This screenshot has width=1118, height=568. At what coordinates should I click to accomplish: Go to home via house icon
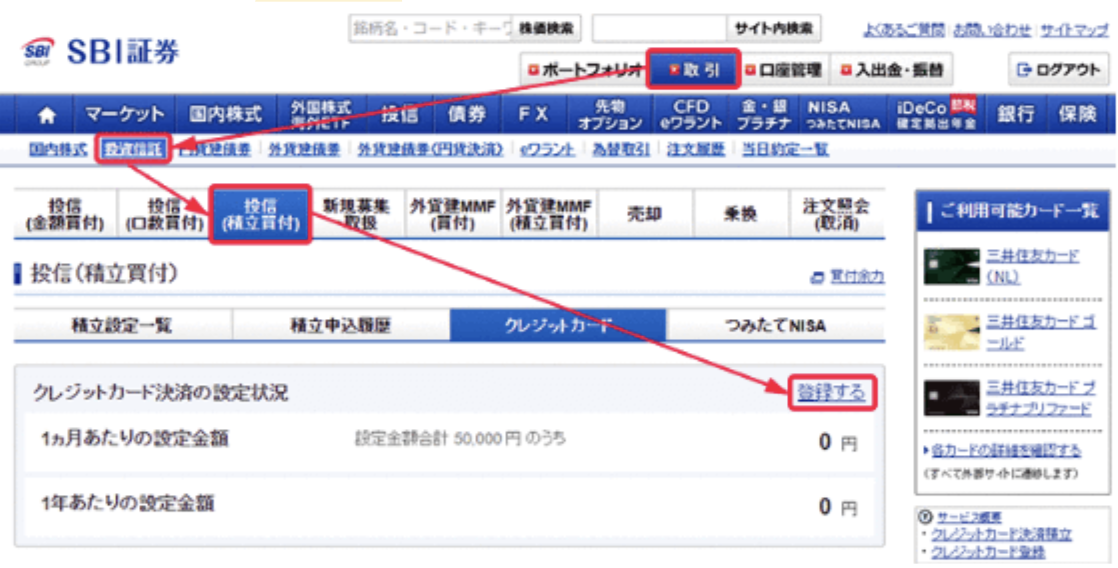point(47,114)
